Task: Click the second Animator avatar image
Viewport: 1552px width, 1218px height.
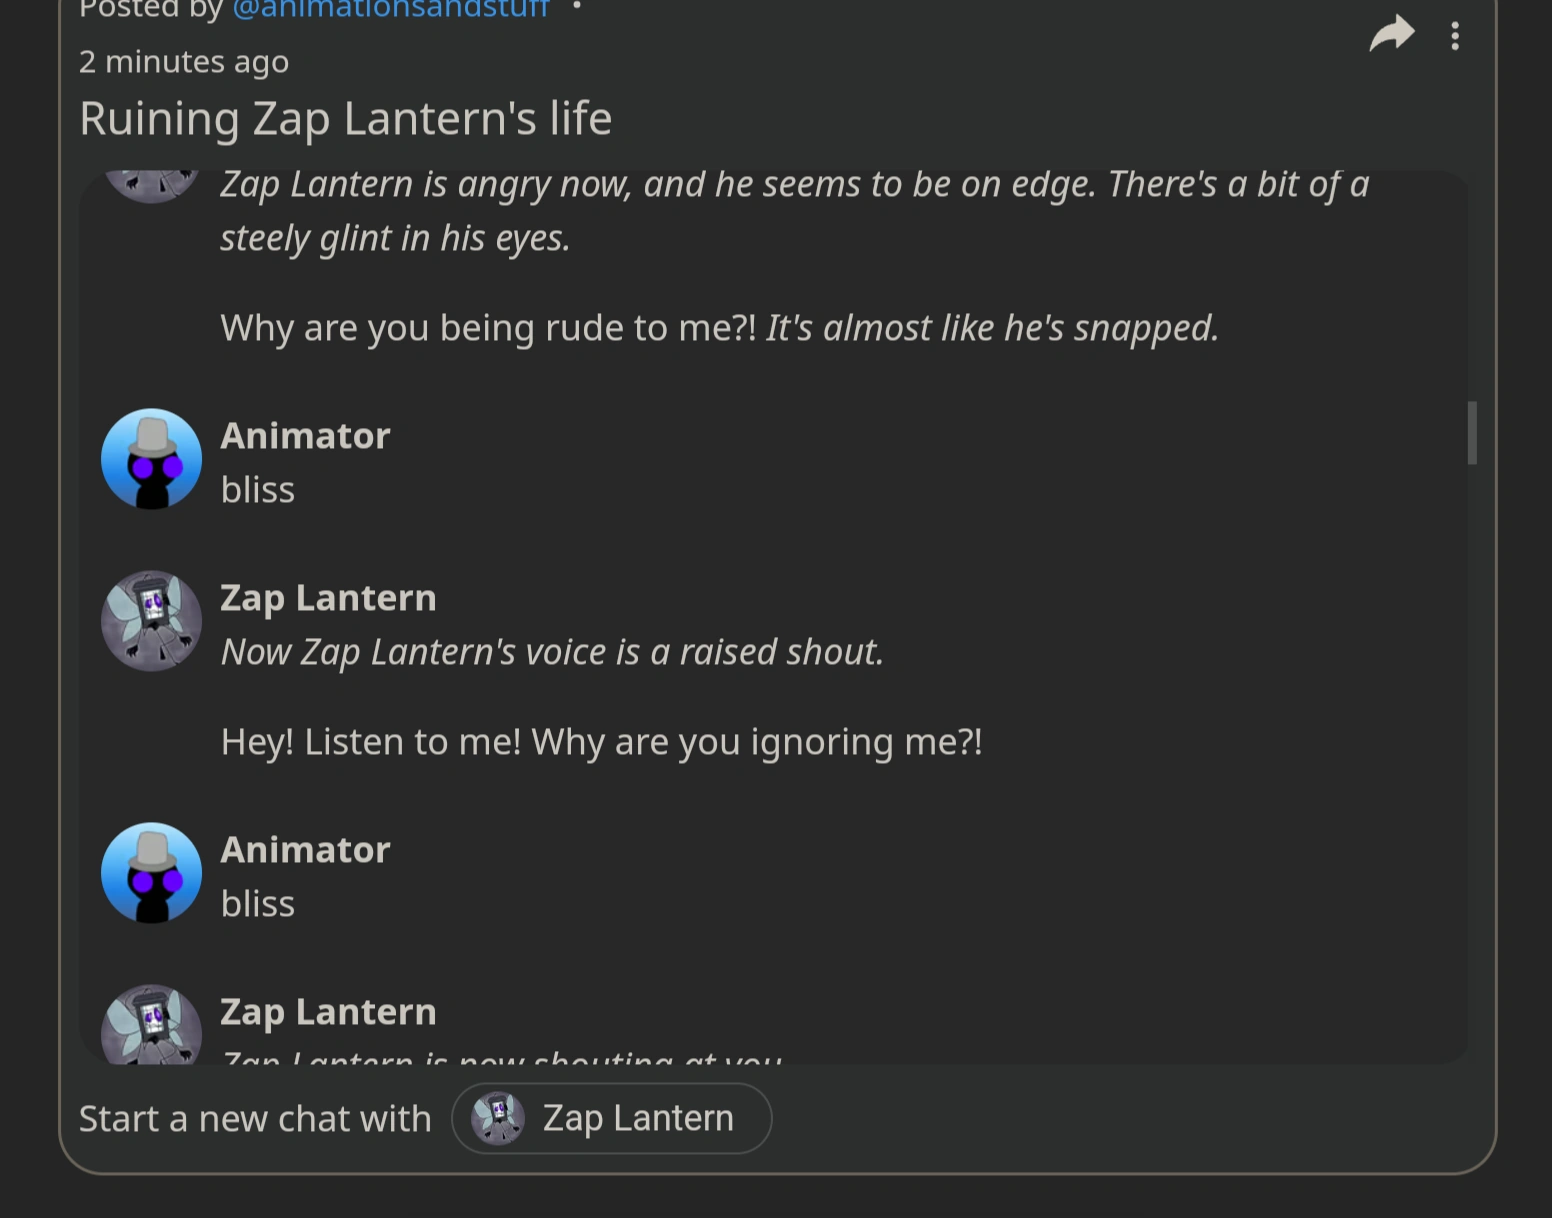Action: click(x=150, y=873)
